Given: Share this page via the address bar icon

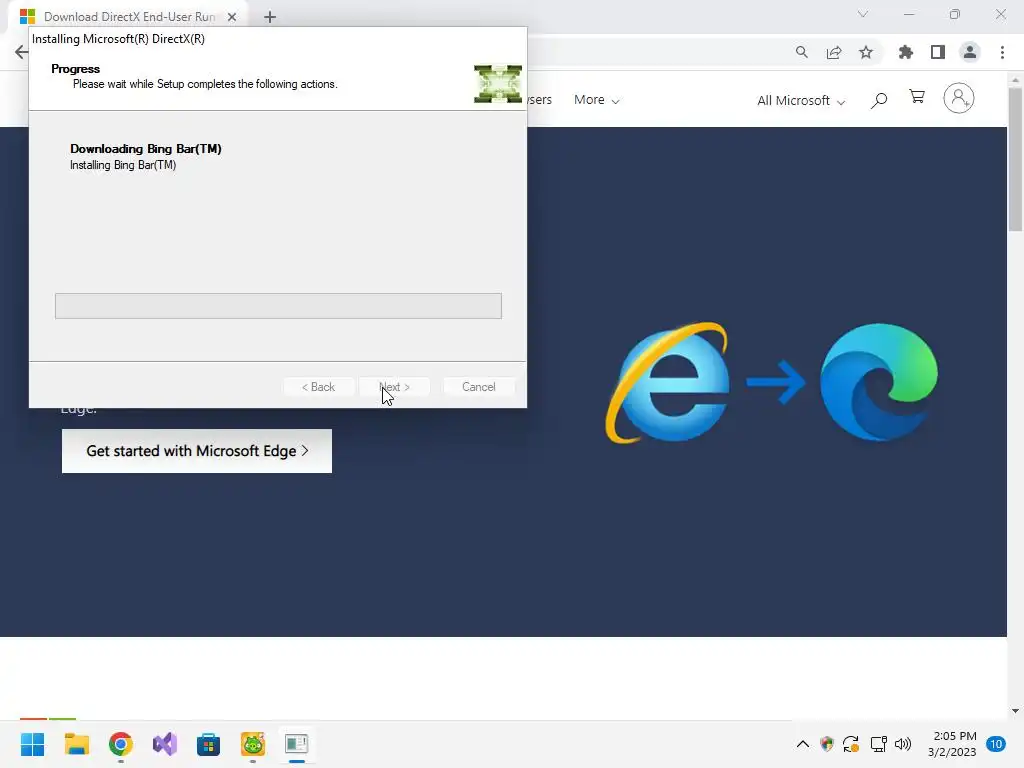Looking at the screenshot, I should coord(834,52).
